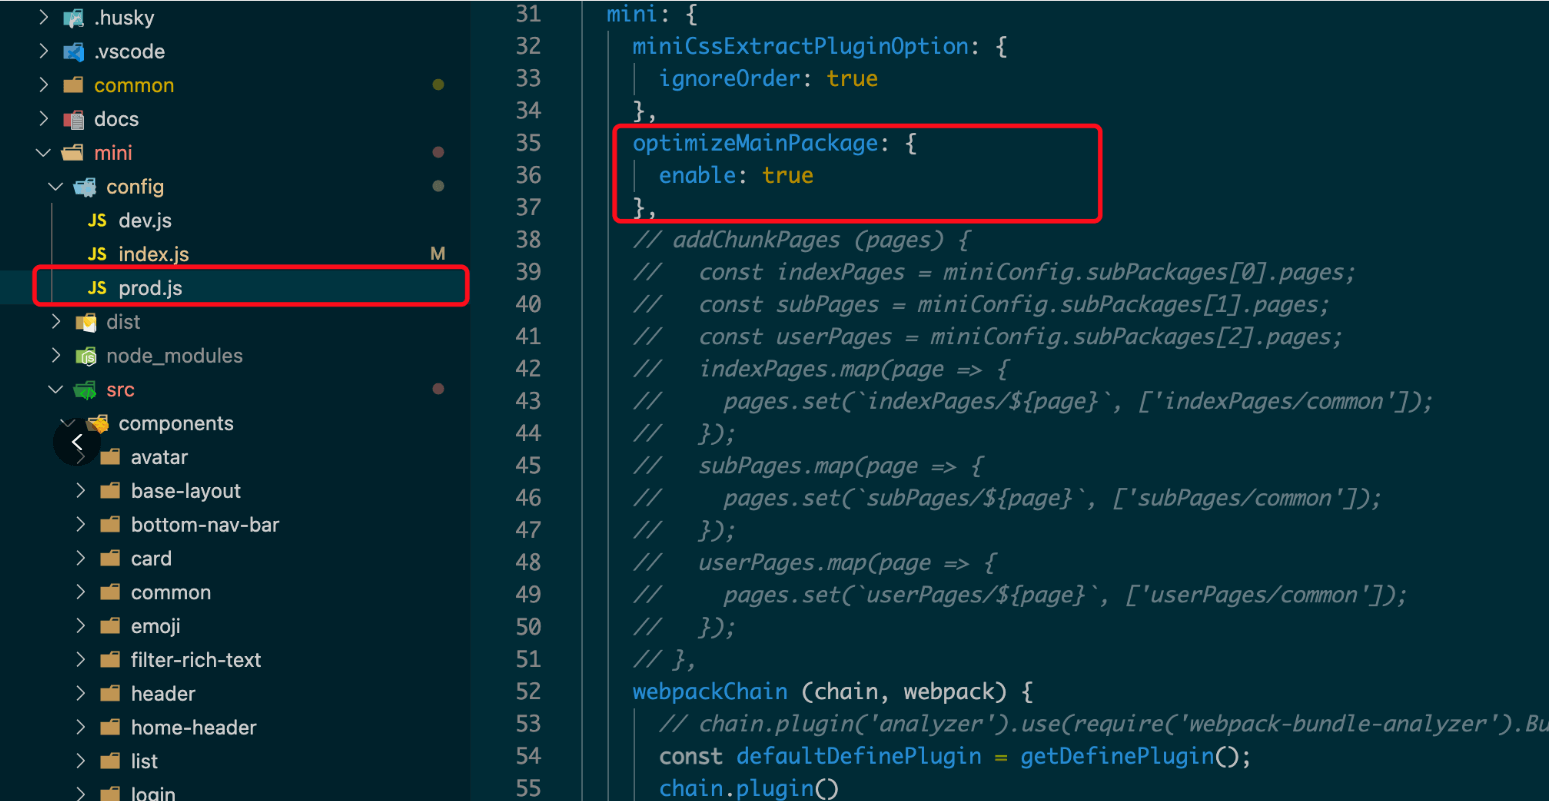Select the filter-rich-text folder
1549x801 pixels.
tap(195, 660)
